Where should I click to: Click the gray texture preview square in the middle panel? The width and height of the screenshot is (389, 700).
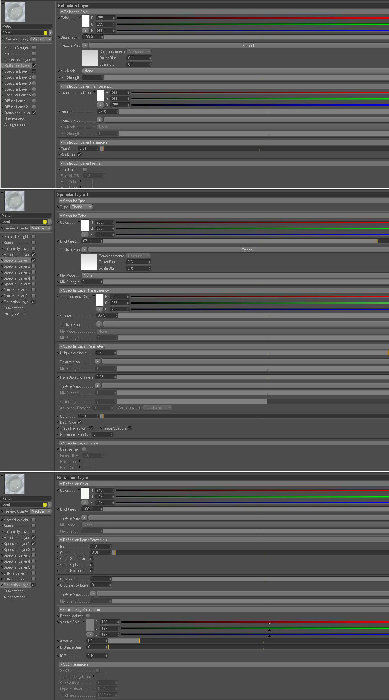[x=89, y=262]
